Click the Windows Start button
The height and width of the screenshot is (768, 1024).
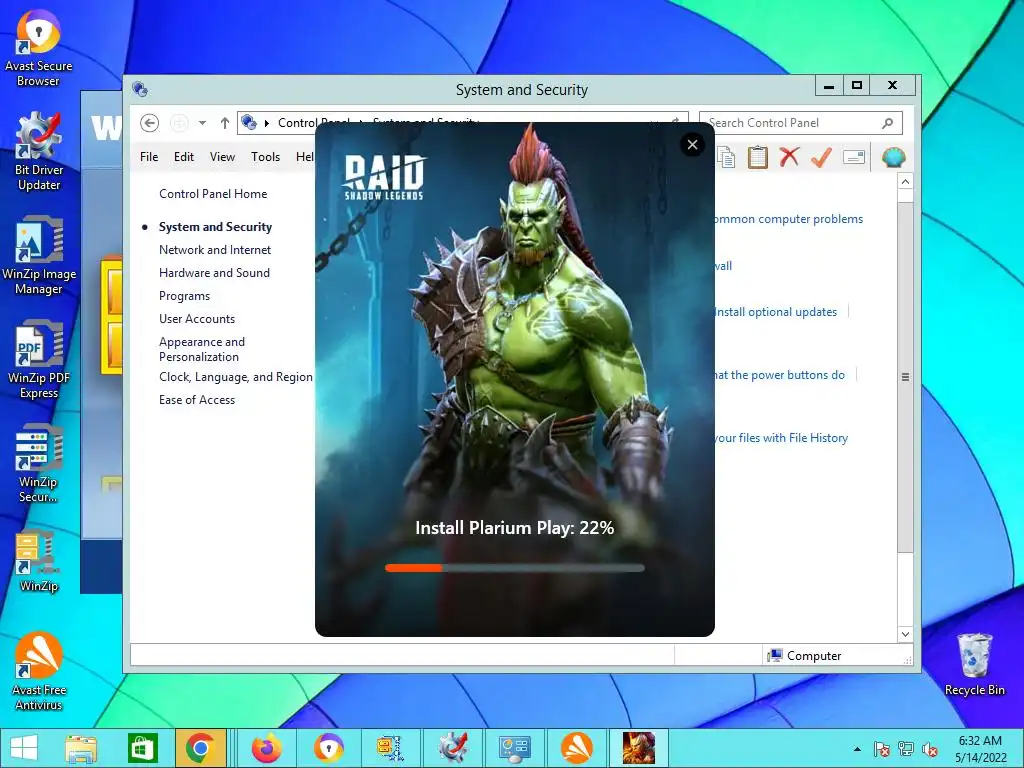[x=24, y=748]
